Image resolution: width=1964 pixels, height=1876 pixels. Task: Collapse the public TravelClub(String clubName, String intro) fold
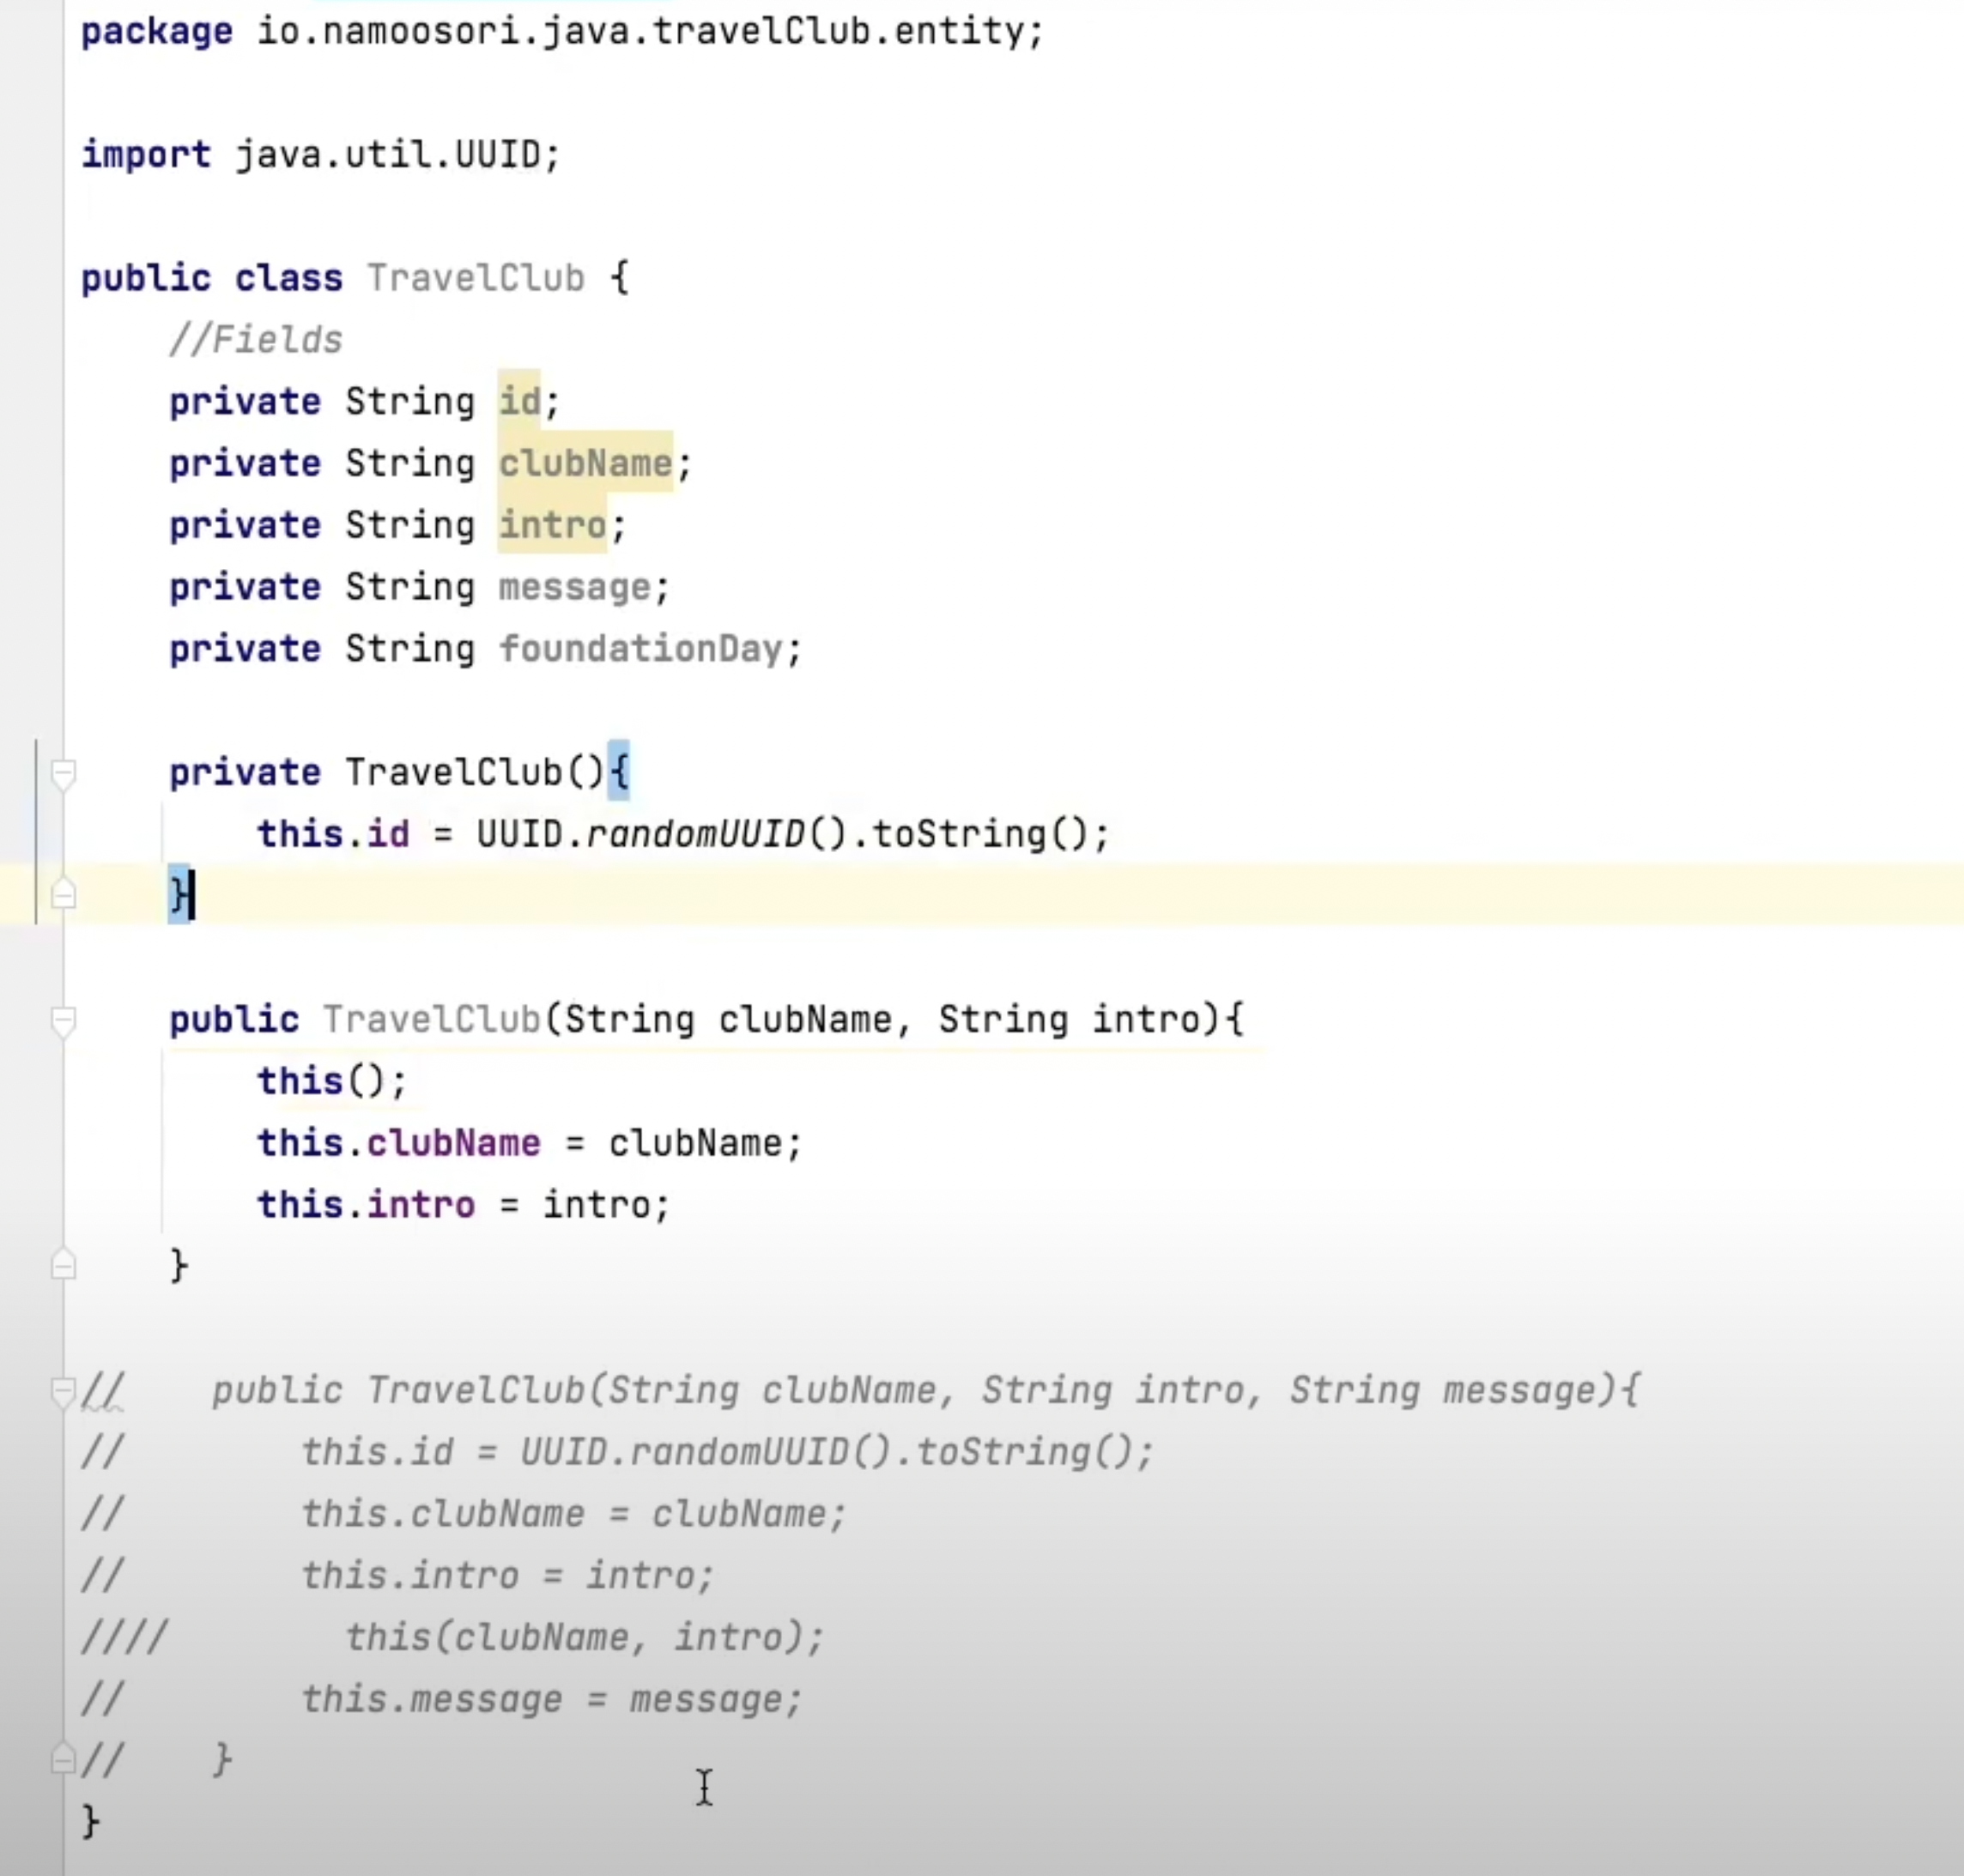click(x=63, y=1021)
